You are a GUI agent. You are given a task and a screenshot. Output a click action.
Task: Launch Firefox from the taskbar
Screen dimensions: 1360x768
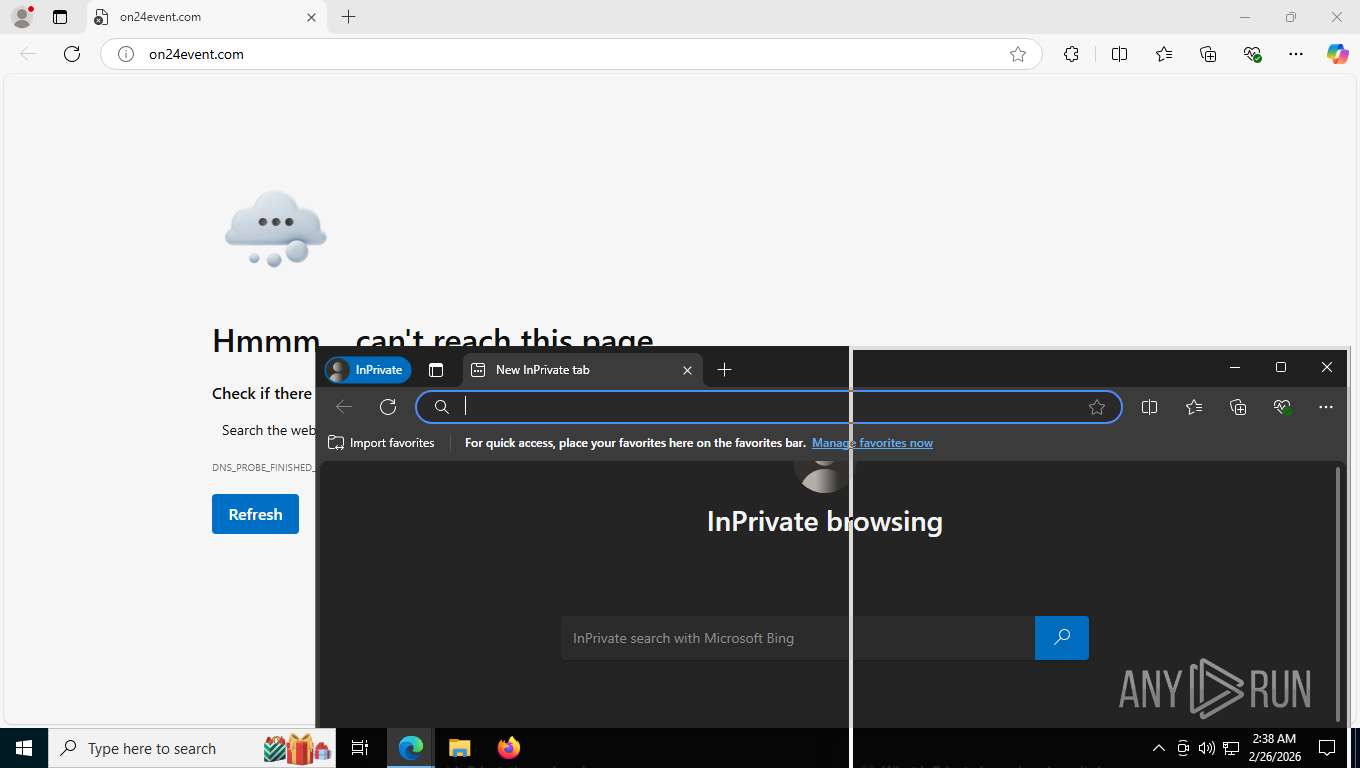(x=509, y=748)
